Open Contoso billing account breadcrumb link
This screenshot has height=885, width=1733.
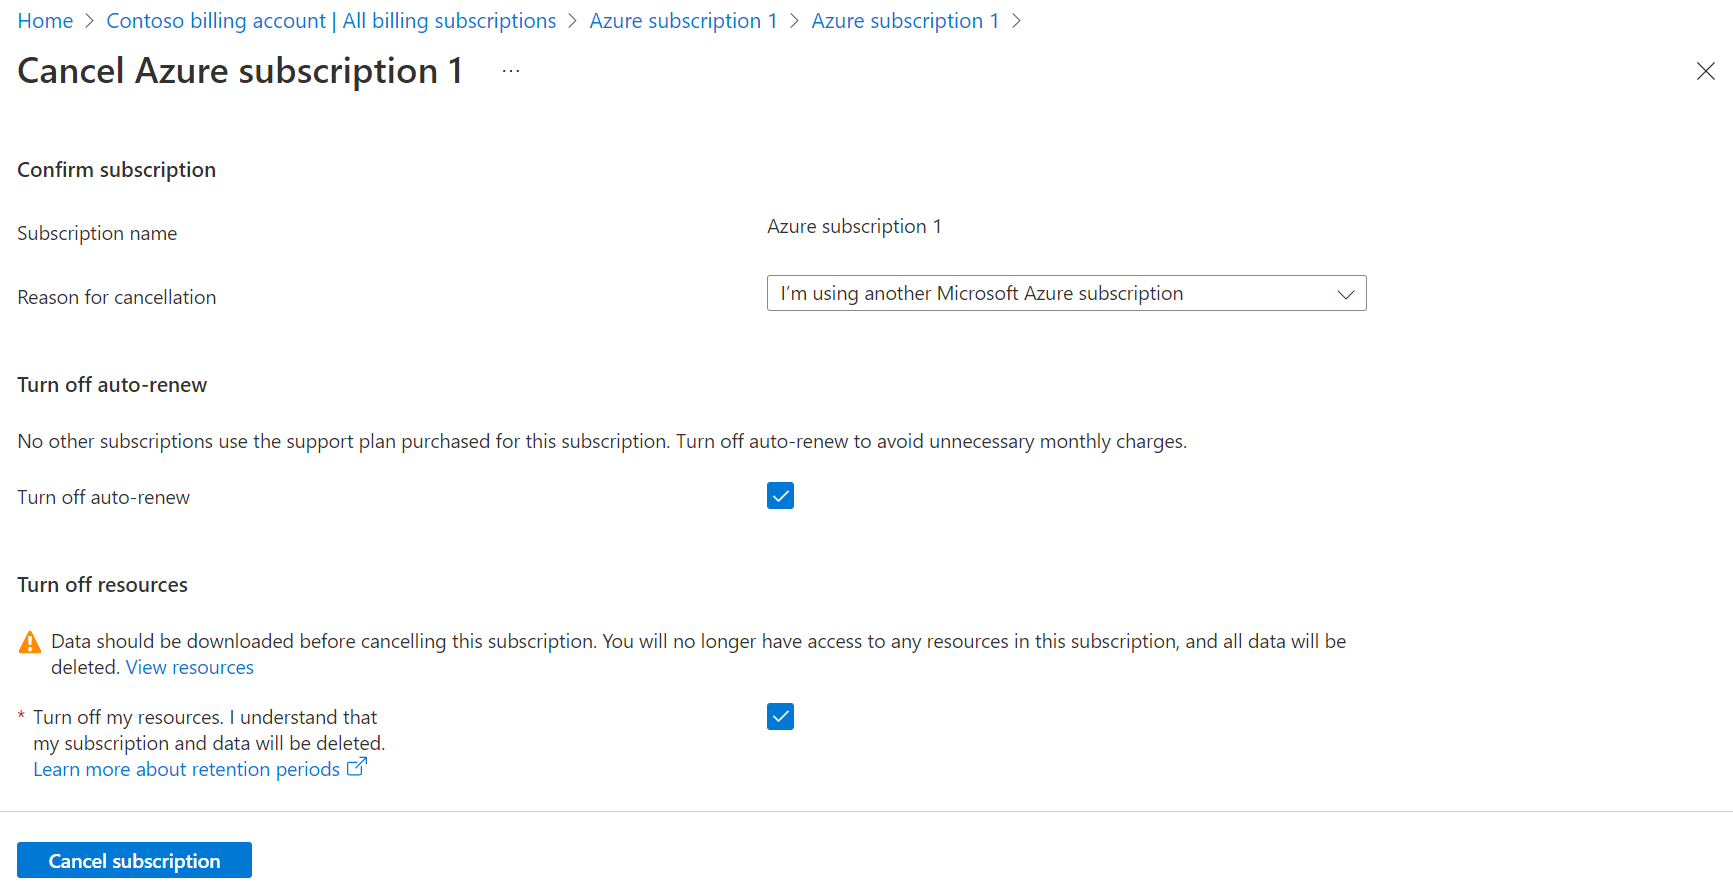(331, 21)
